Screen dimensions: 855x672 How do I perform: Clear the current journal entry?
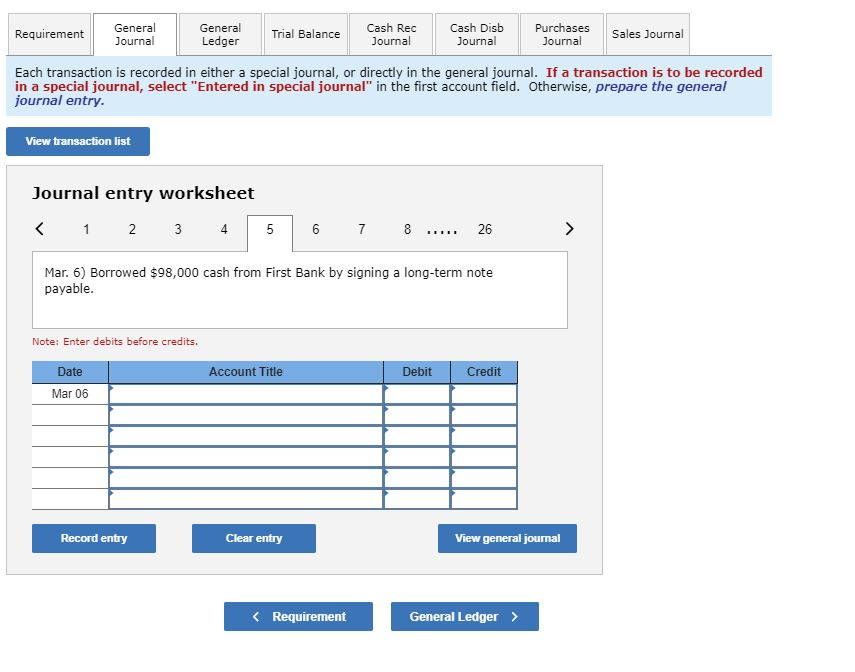pos(253,538)
